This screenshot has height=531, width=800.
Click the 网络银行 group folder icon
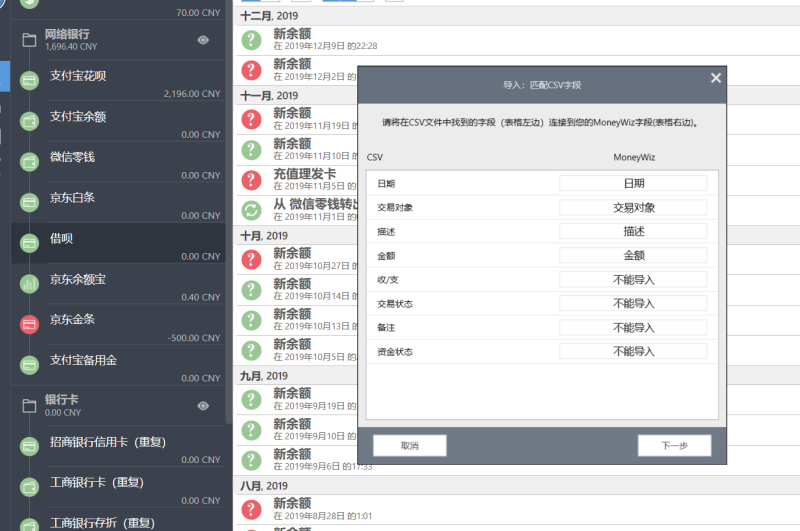[29, 40]
